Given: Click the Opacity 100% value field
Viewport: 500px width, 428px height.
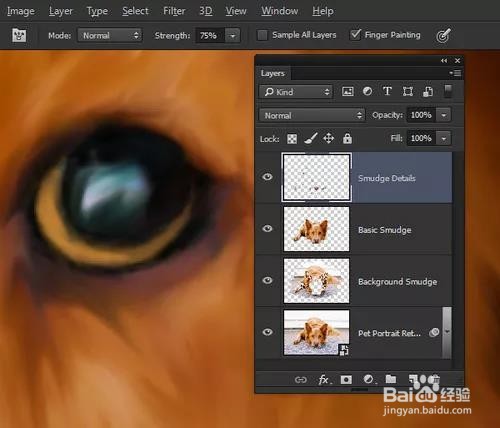Looking at the screenshot, I should click(x=421, y=115).
